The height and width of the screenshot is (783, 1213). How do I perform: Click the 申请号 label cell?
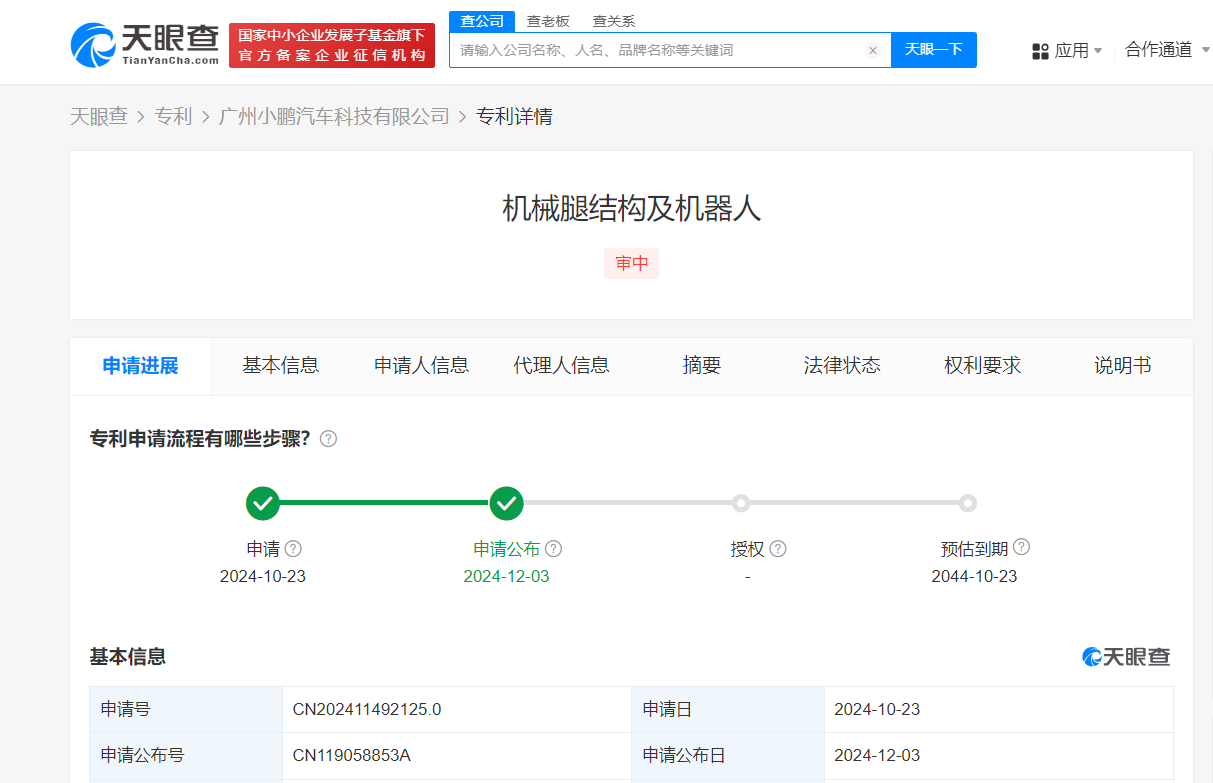186,709
